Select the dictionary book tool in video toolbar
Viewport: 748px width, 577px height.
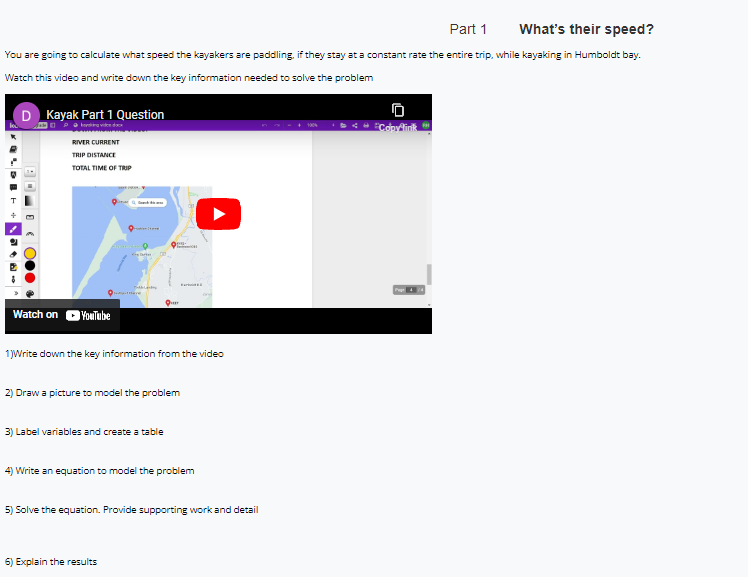pos(13,149)
